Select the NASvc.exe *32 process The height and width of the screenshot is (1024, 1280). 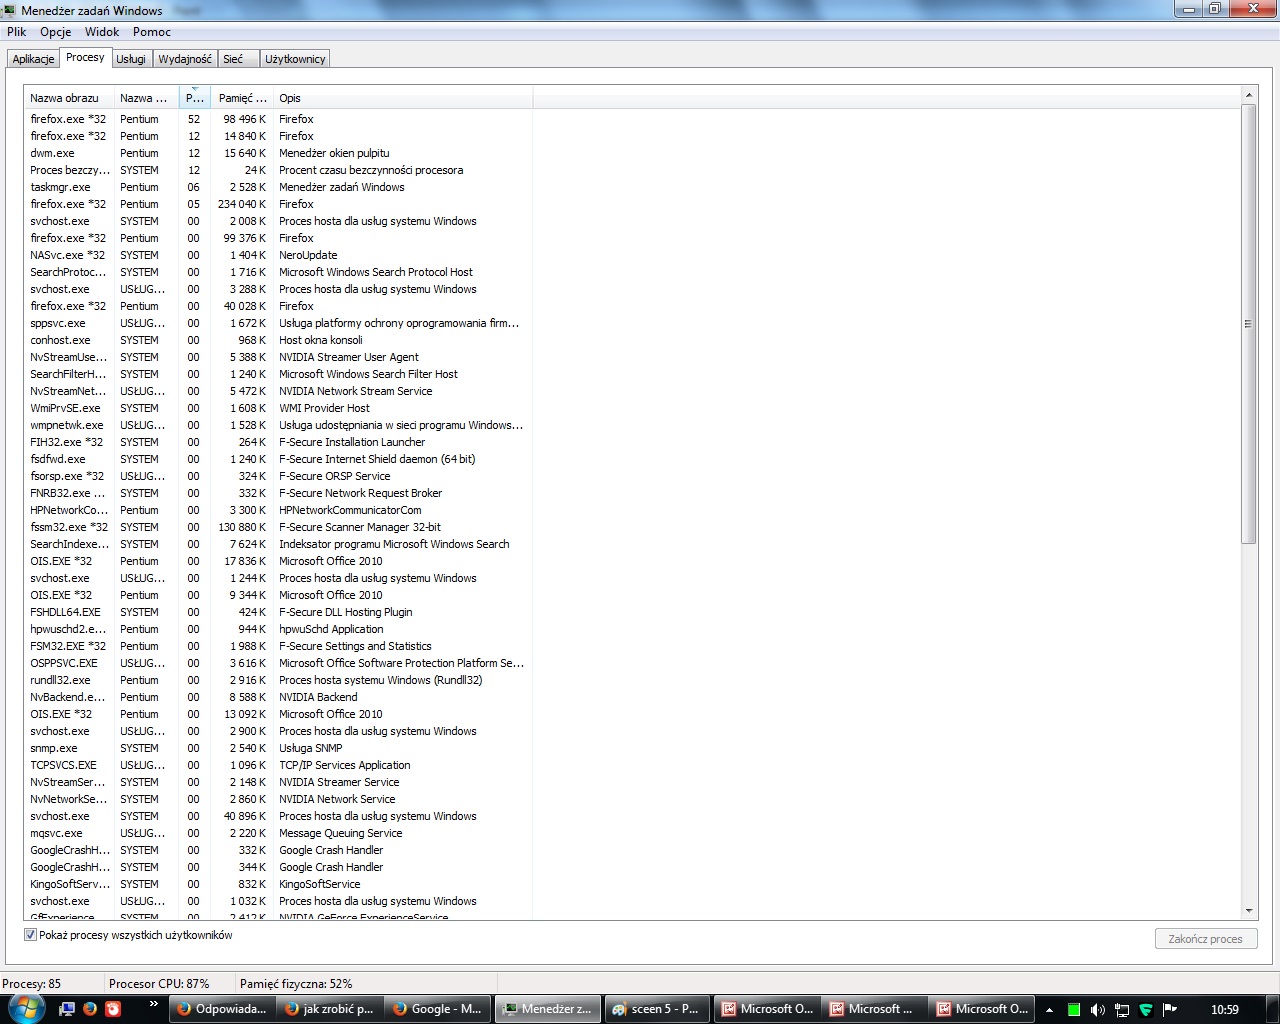click(x=278, y=255)
